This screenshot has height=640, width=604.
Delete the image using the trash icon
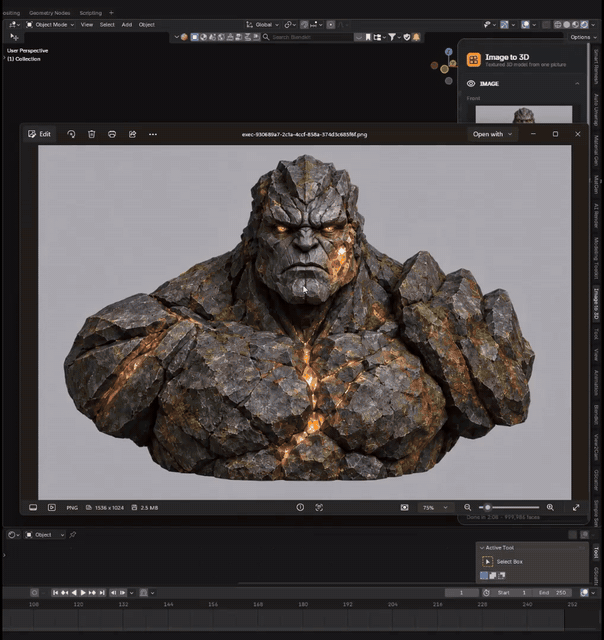(x=91, y=134)
